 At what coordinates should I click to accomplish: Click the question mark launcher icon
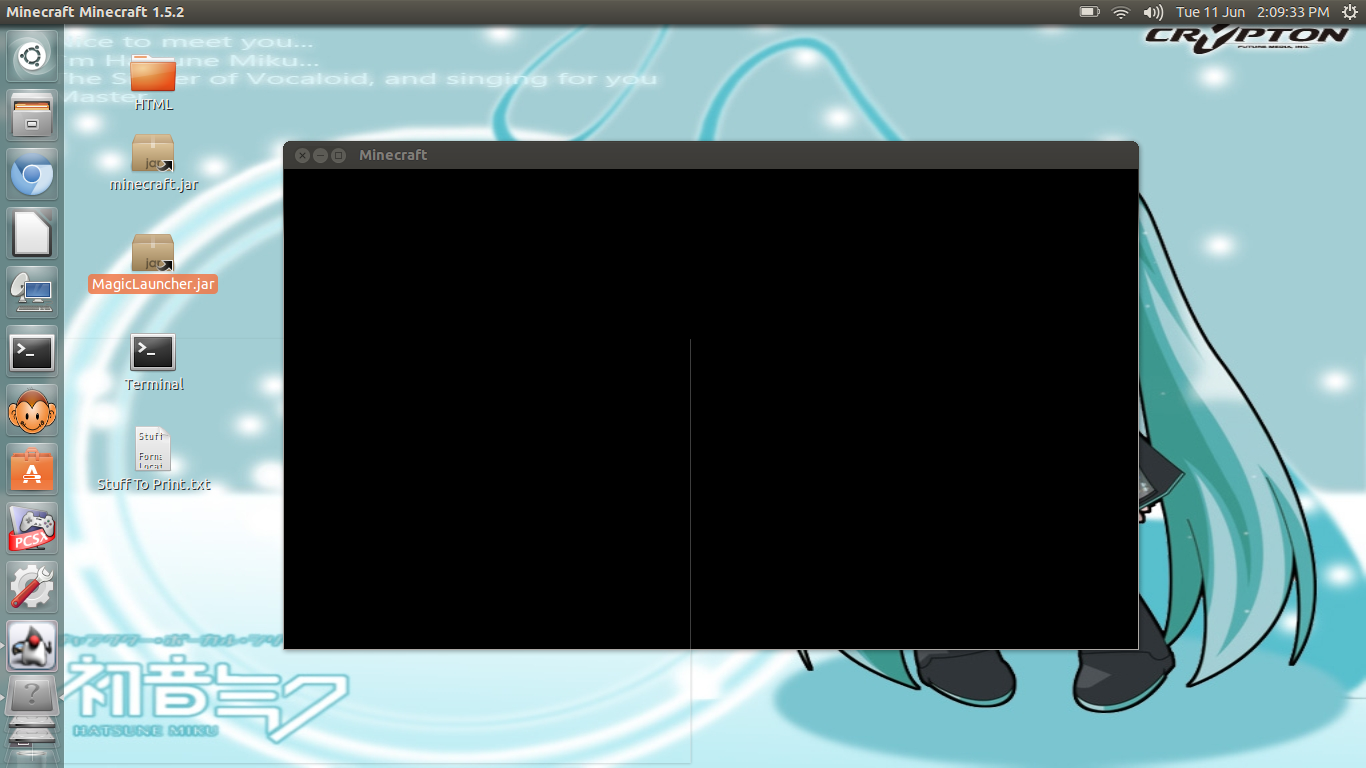(32, 693)
